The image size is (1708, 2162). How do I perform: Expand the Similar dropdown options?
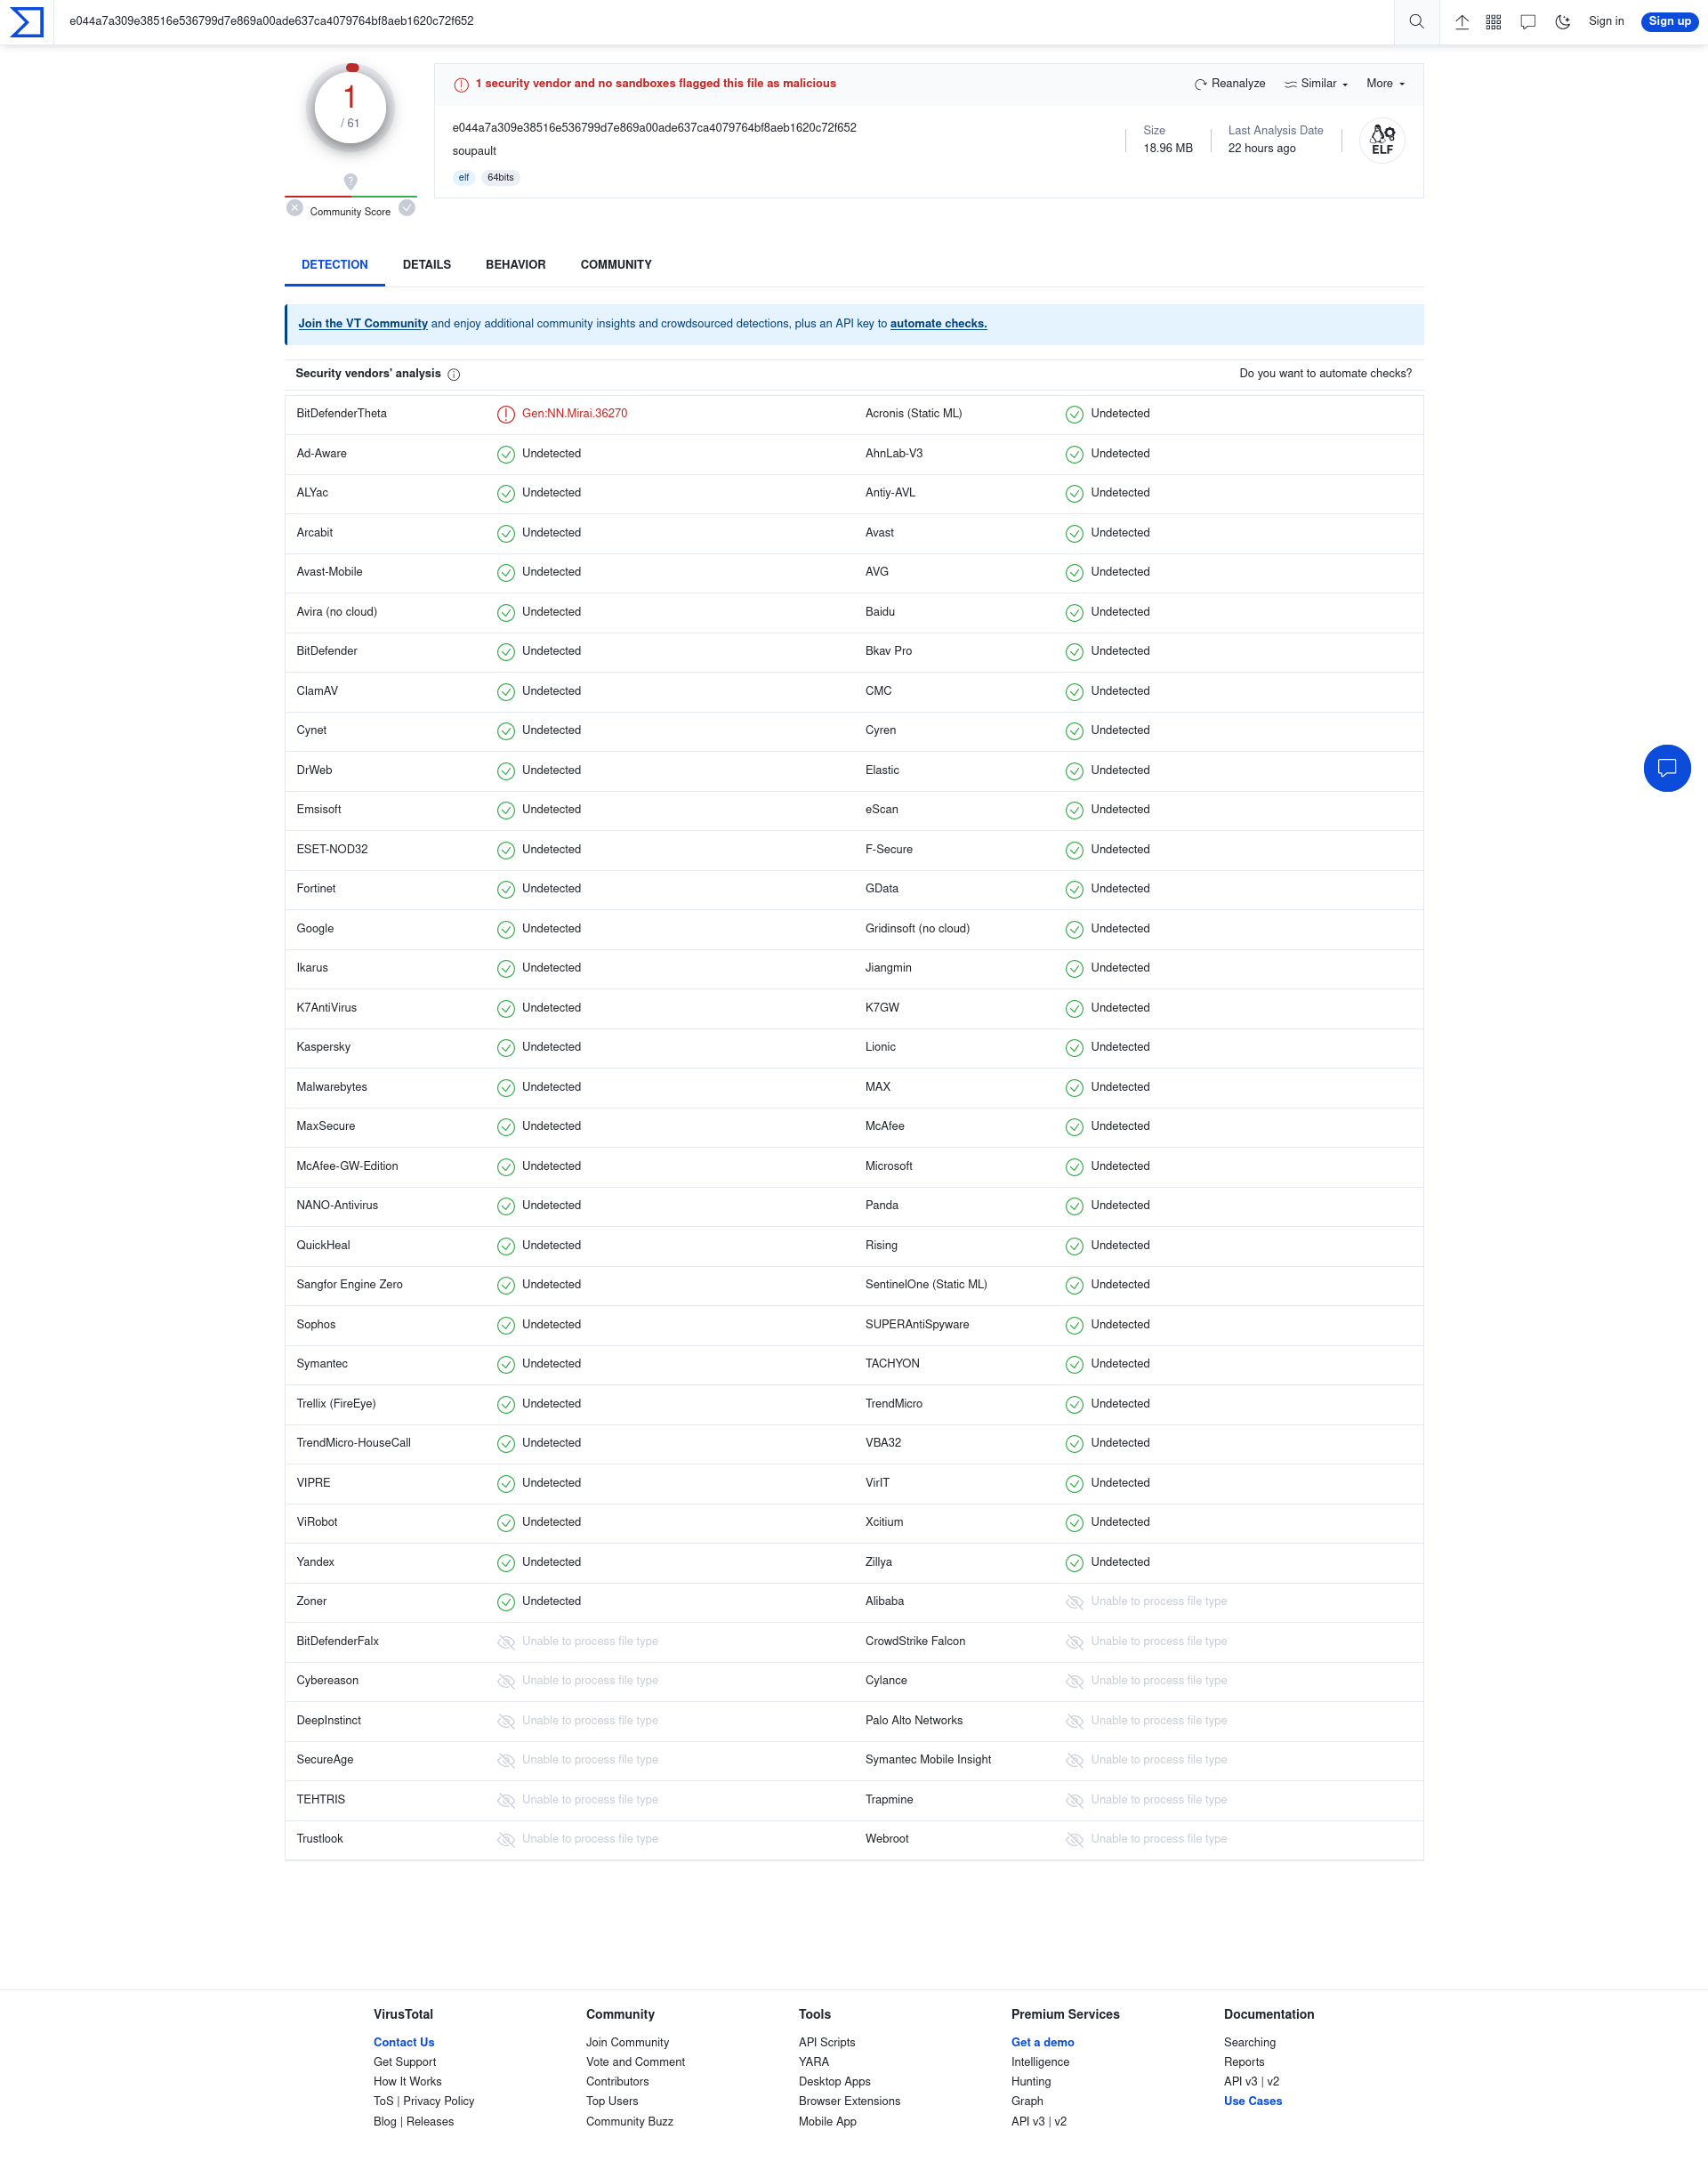(x=1315, y=83)
